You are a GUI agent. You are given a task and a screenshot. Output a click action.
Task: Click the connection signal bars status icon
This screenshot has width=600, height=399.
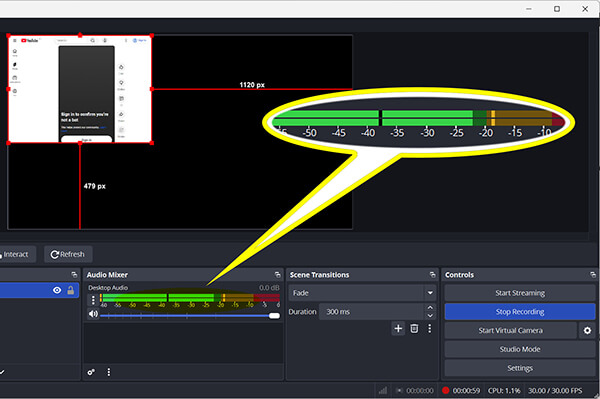coord(383,391)
